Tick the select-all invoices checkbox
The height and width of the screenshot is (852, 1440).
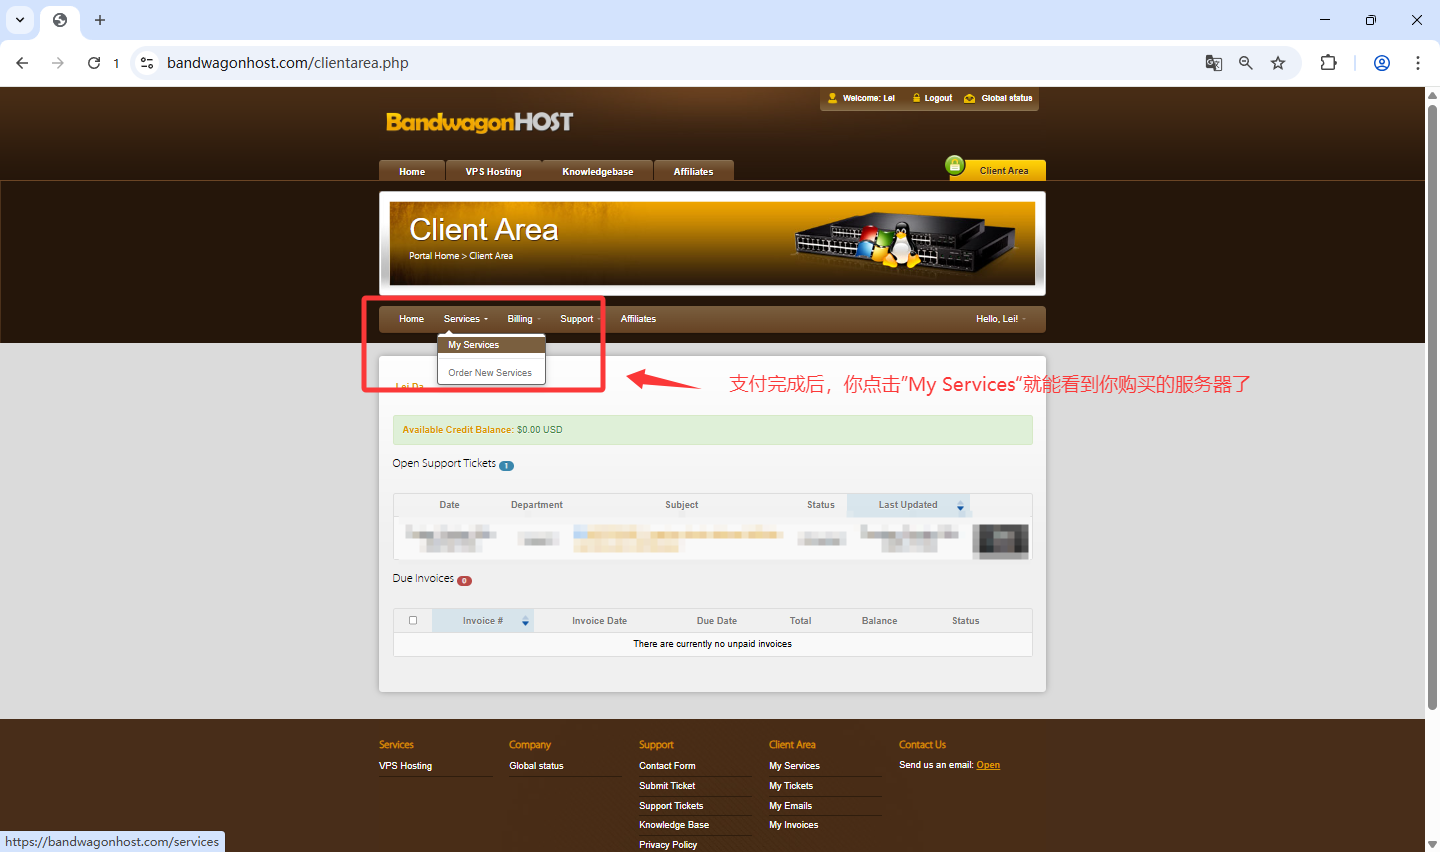pyautogui.click(x=413, y=621)
